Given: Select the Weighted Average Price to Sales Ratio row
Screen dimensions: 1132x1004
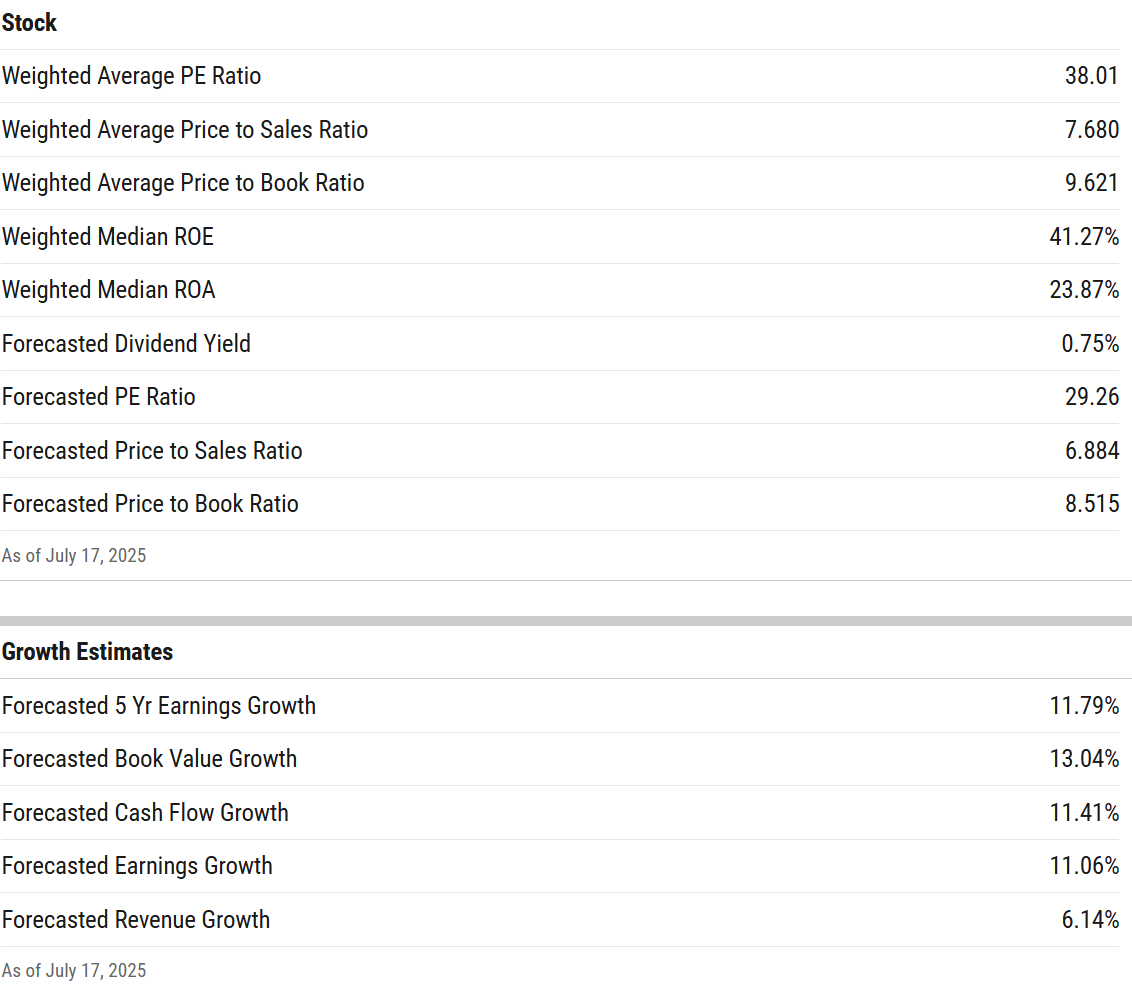Looking at the screenshot, I should pyautogui.click(x=560, y=130).
